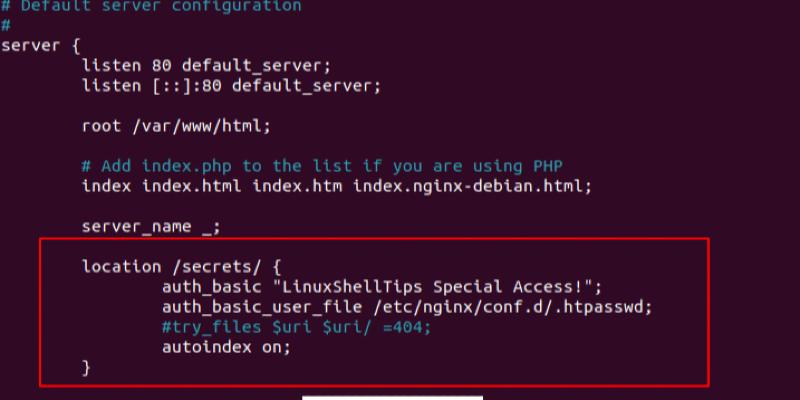Click the "server_name _;" directive
Image resolution: width=800 pixels, height=400 pixels.
point(151,226)
